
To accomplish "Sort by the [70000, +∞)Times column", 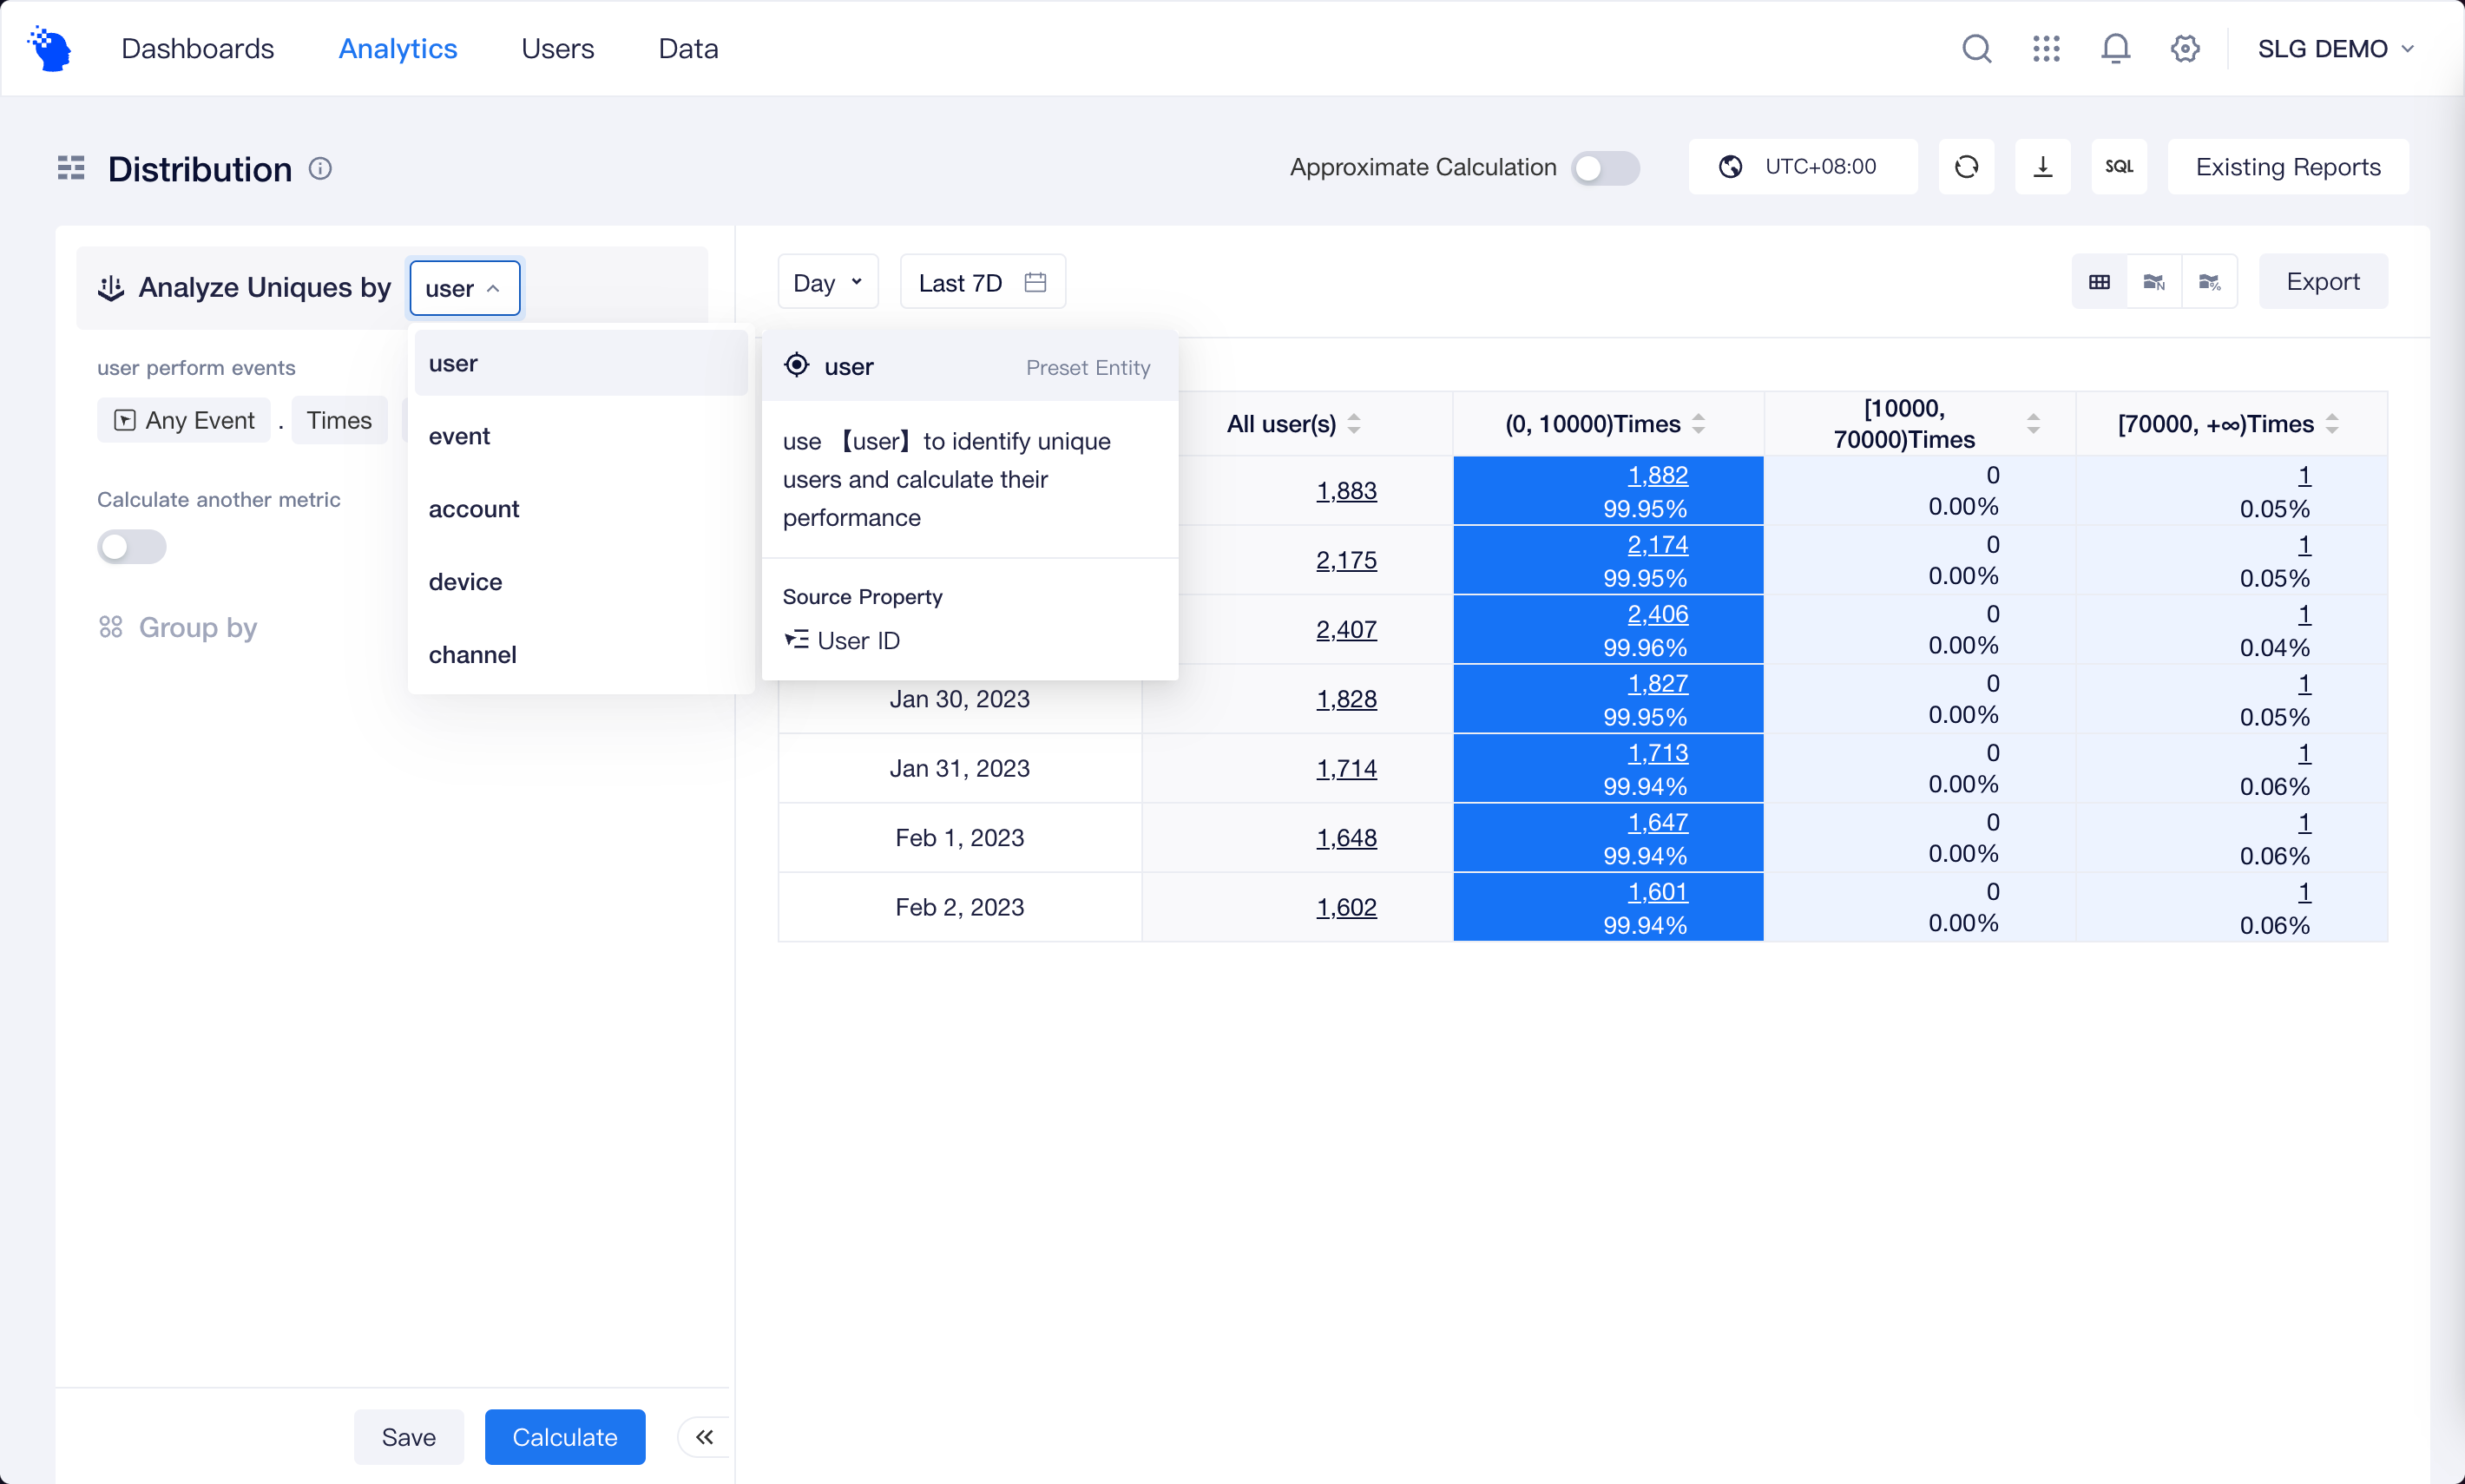I will [2332, 424].
